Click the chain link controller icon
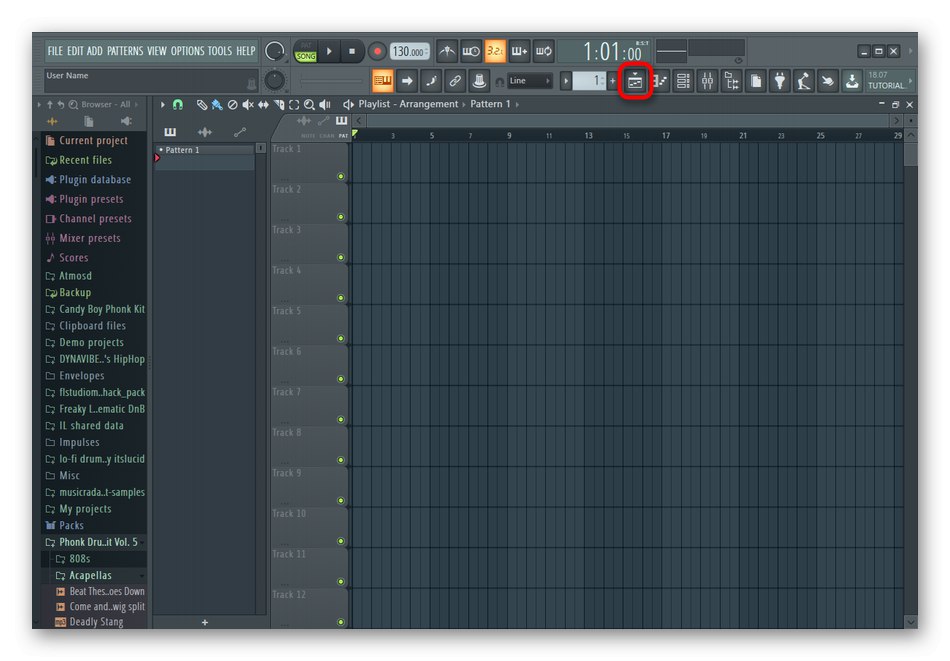The width and height of the screenshot is (950, 661). [455, 81]
